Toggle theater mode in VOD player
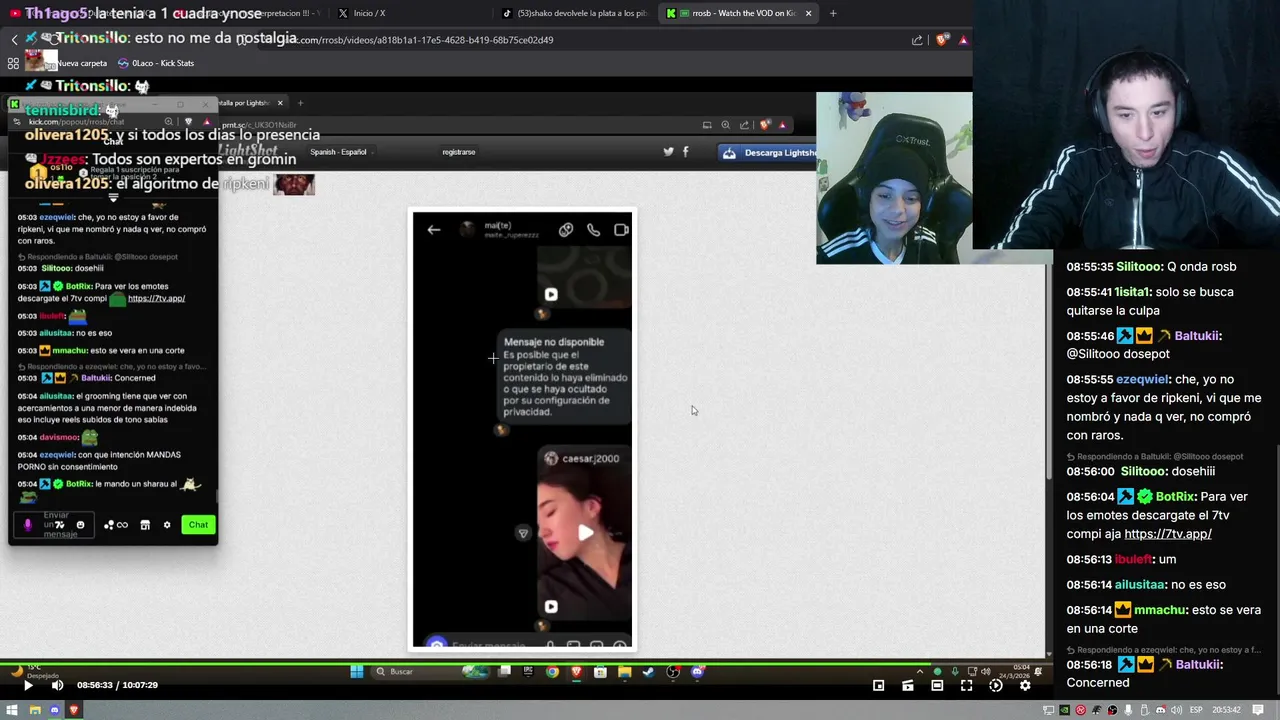The width and height of the screenshot is (1280, 720). point(937,685)
